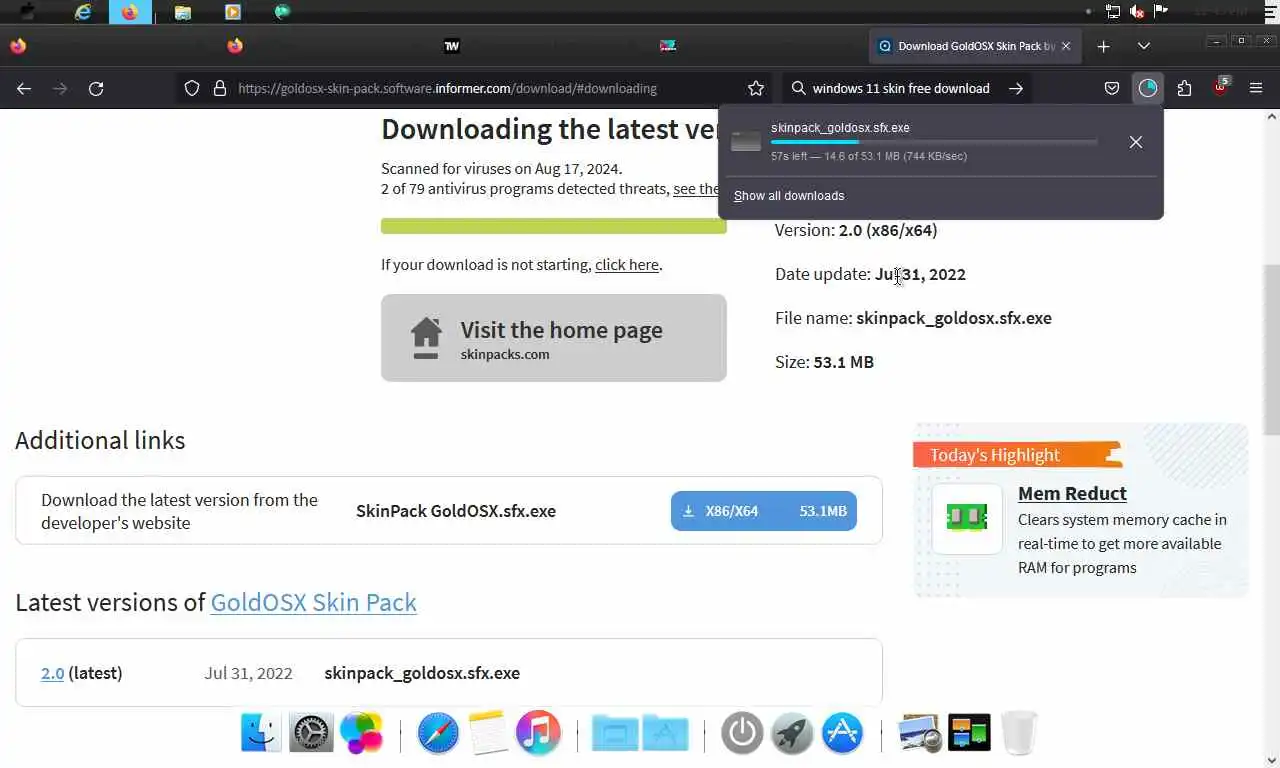1280x768 pixels.
Task: Click the flag icon in the system tray
Action: click(x=1161, y=12)
